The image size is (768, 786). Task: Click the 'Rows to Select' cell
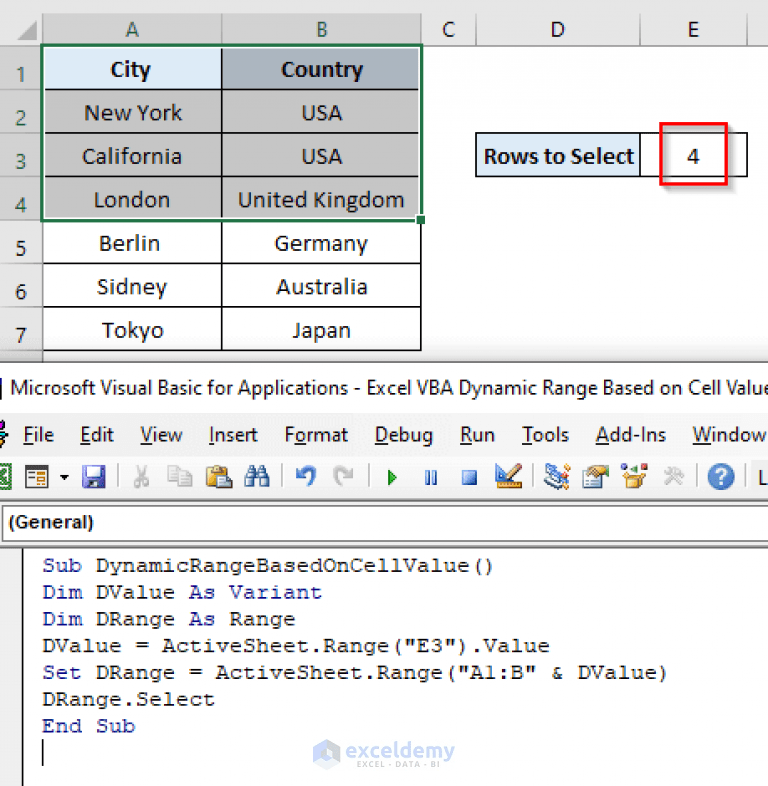pos(558,155)
